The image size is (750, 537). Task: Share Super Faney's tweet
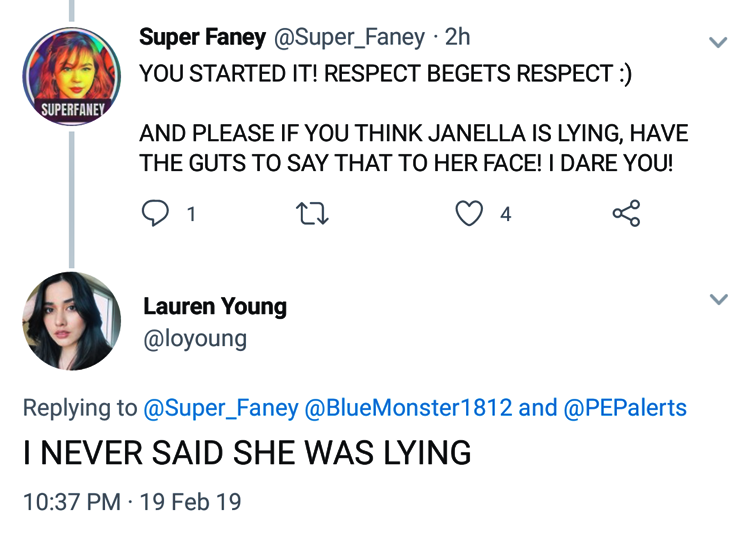coord(625,213)
